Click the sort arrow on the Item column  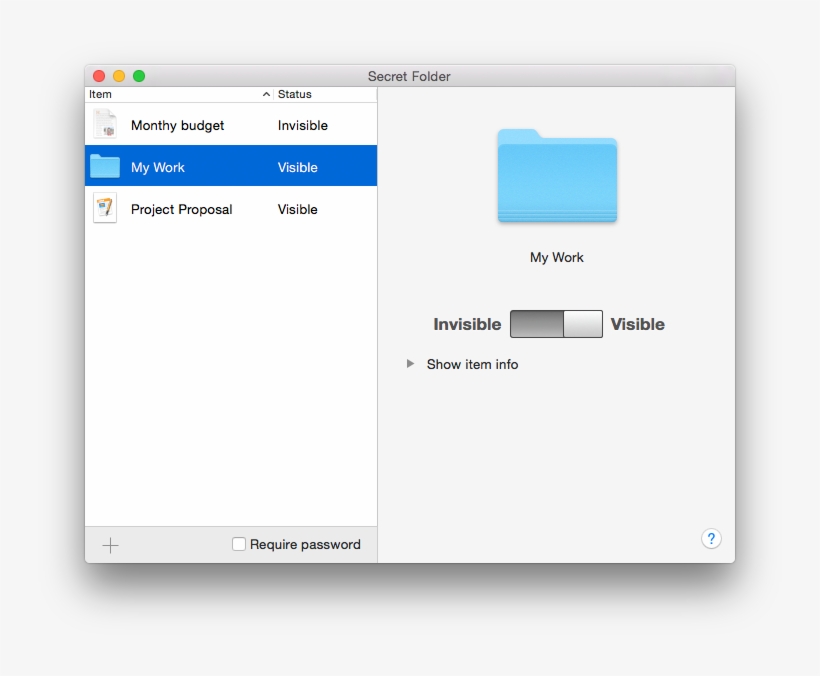[266, 94]
